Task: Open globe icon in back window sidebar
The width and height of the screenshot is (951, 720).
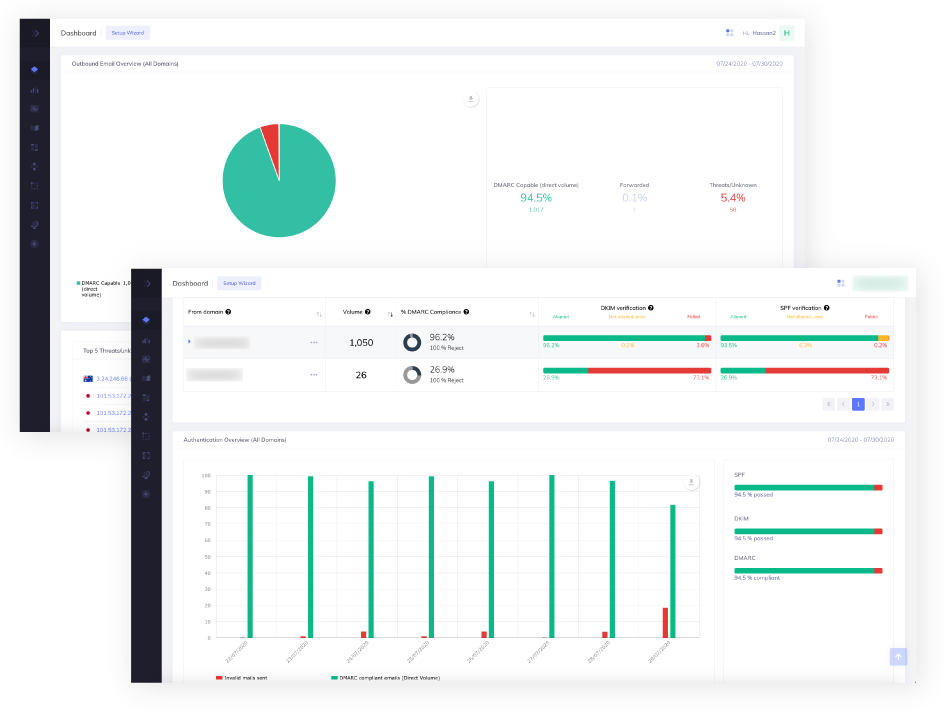Action: 35,224
